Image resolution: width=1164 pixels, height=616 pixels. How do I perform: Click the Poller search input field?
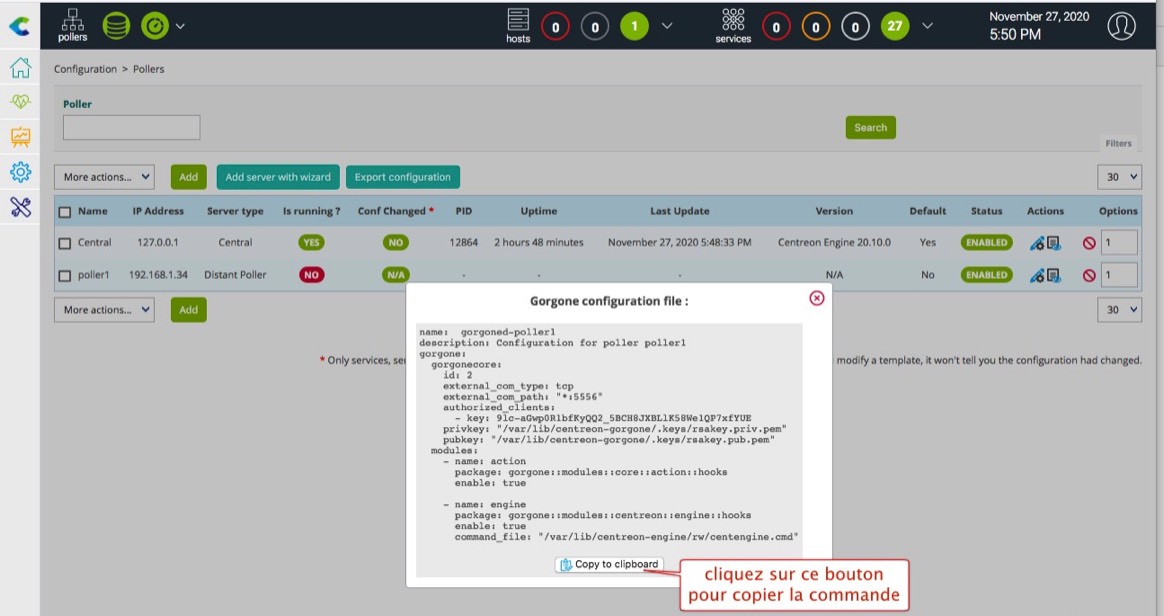[131, 127]
